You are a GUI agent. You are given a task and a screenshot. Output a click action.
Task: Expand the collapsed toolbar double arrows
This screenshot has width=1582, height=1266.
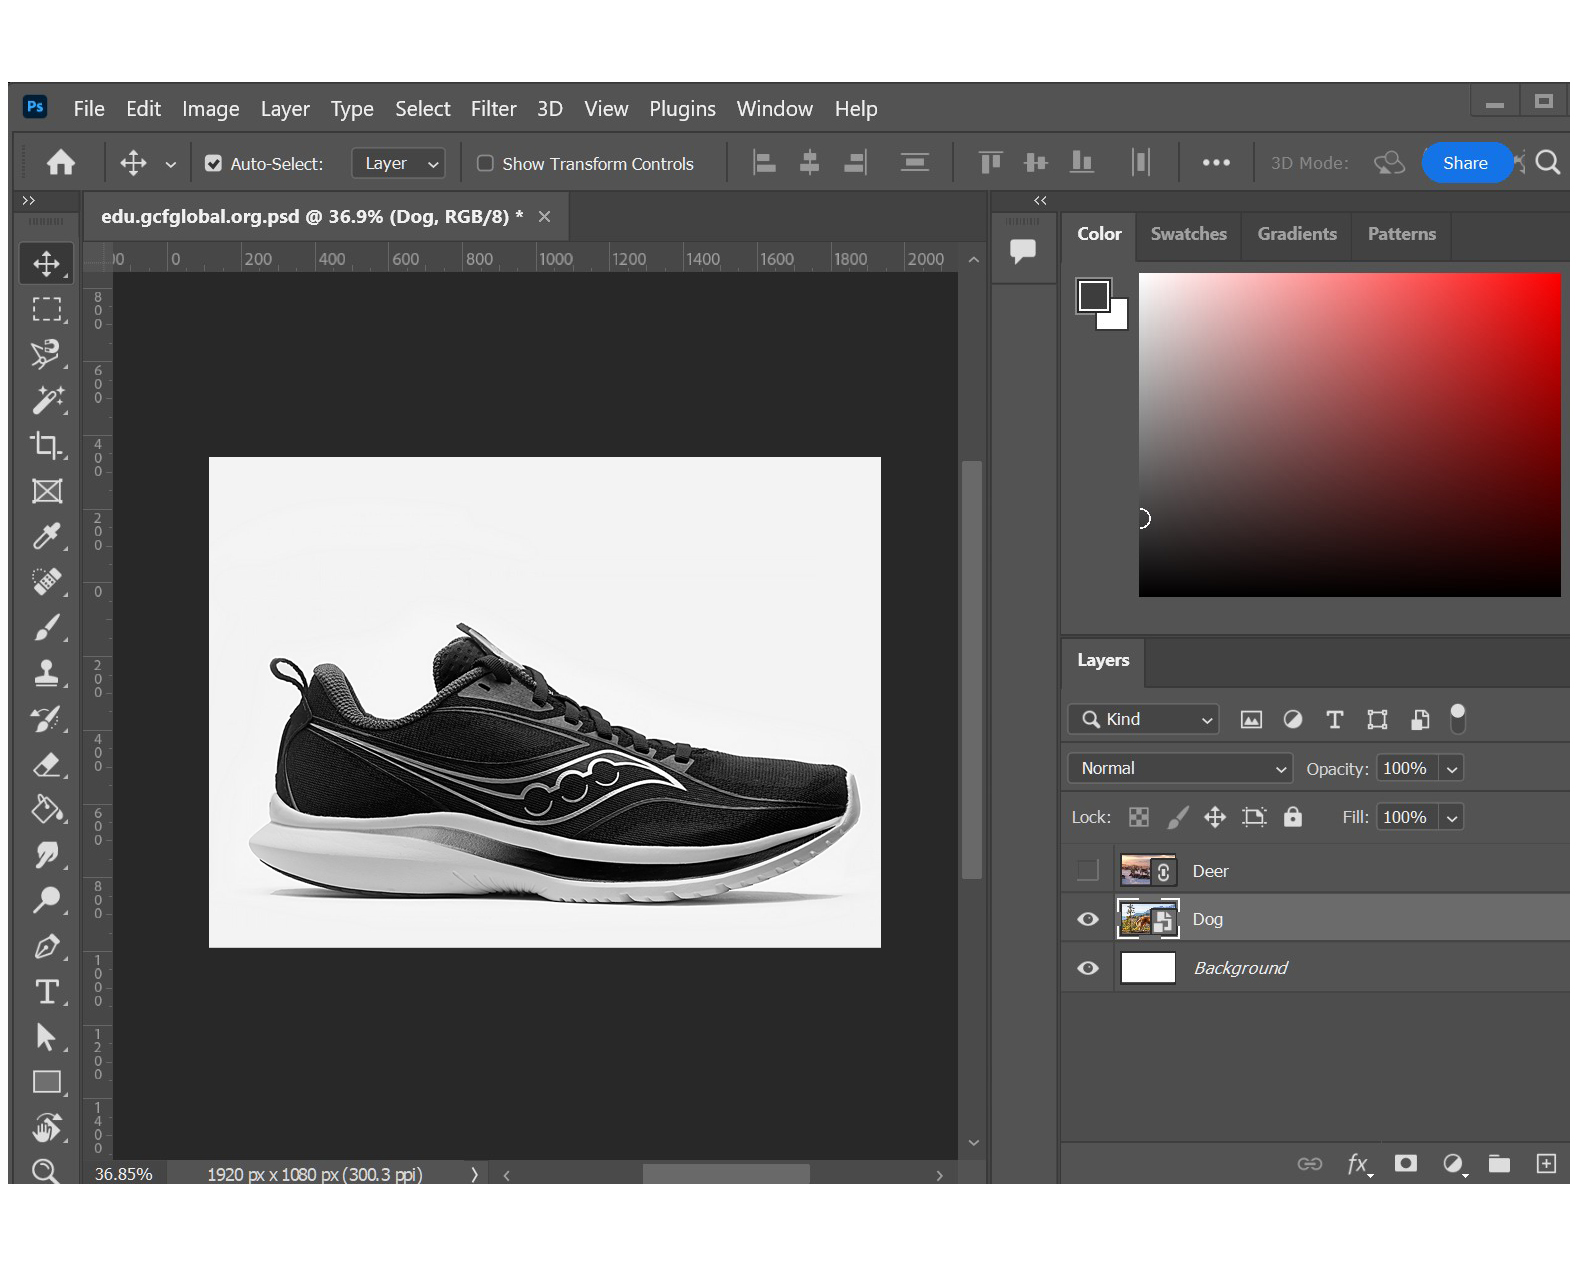coord(28,201)
